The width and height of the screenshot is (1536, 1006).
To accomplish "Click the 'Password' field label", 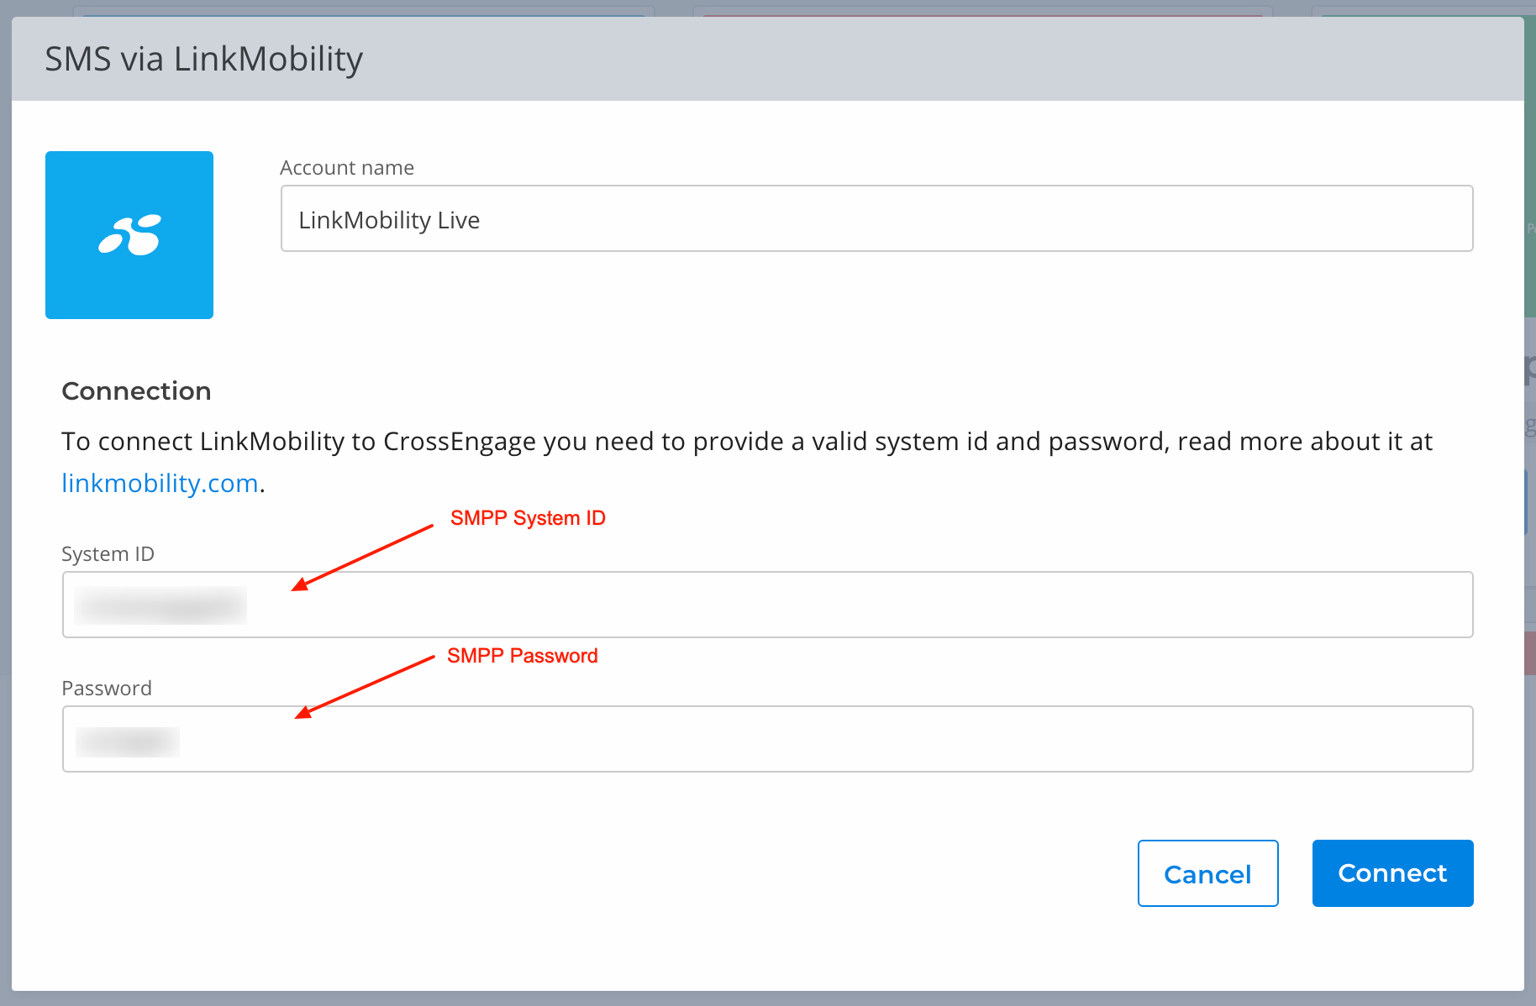I will coord(107,688).
